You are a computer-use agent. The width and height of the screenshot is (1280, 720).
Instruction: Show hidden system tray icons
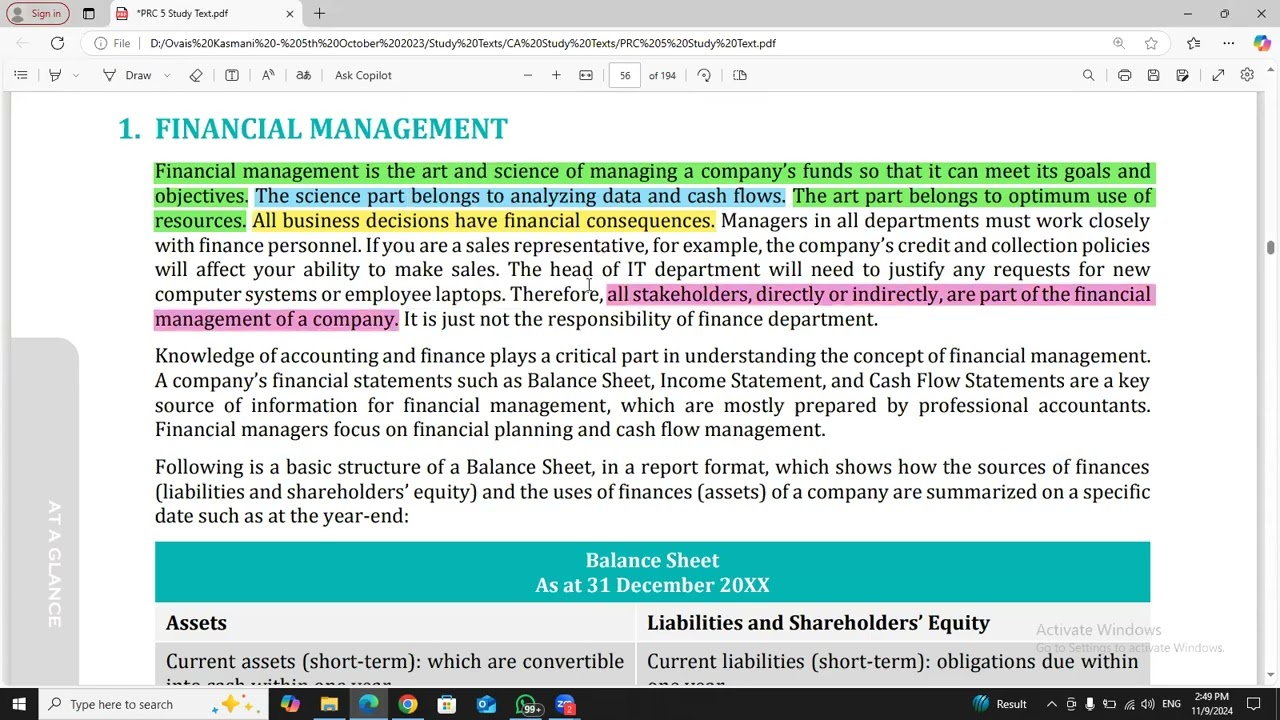(x=1051, y=704)
